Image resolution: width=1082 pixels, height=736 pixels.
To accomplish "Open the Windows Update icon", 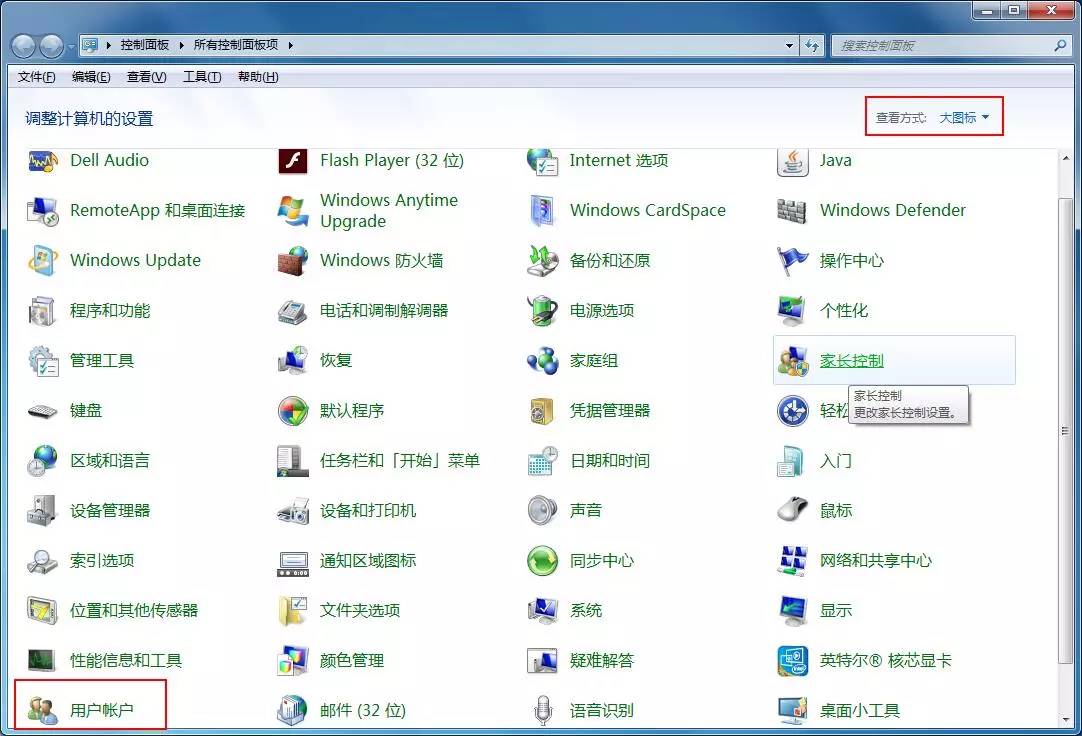I will pyautogui.click(x=42, y=261).
